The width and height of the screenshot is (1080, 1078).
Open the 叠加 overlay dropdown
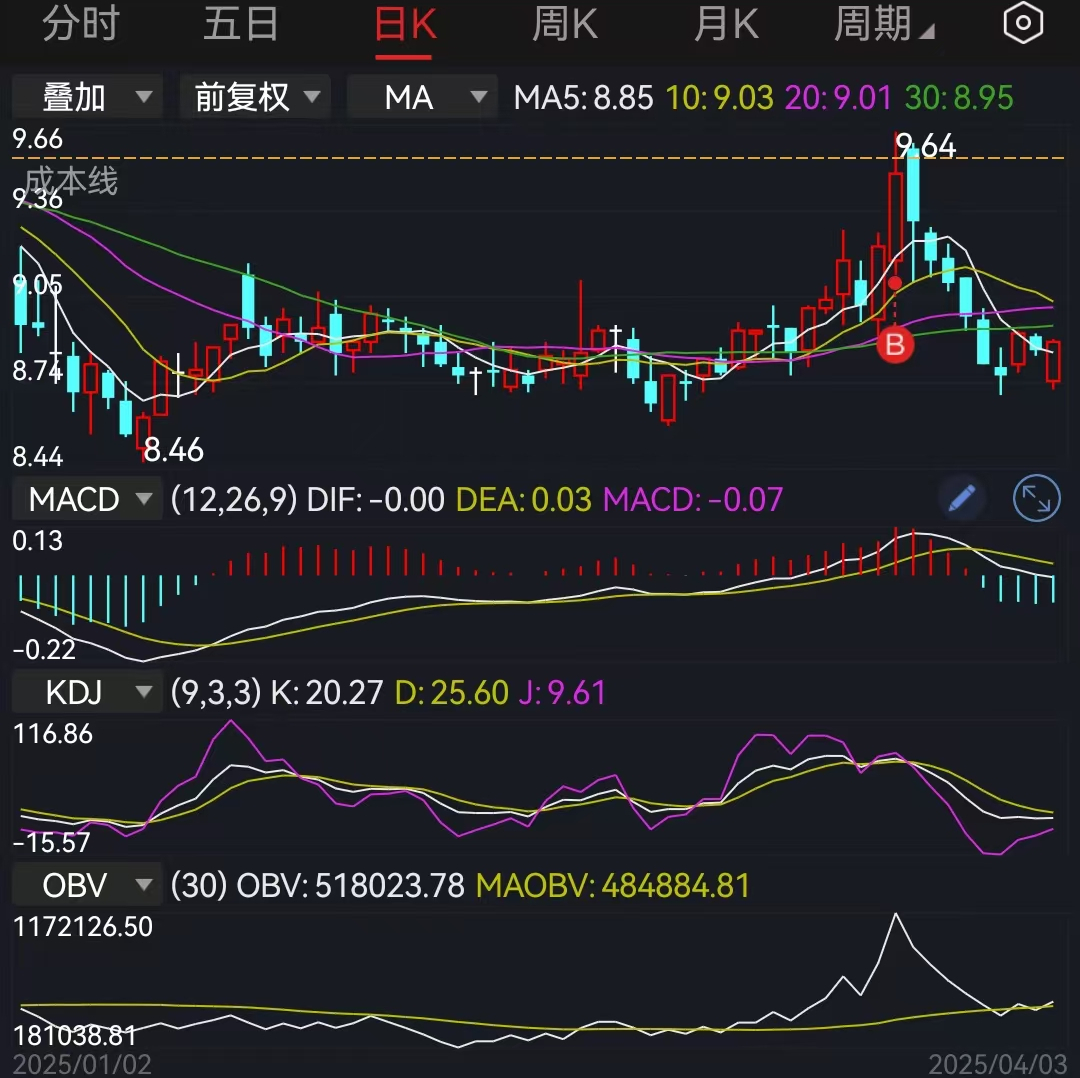[x=86, y=97]
